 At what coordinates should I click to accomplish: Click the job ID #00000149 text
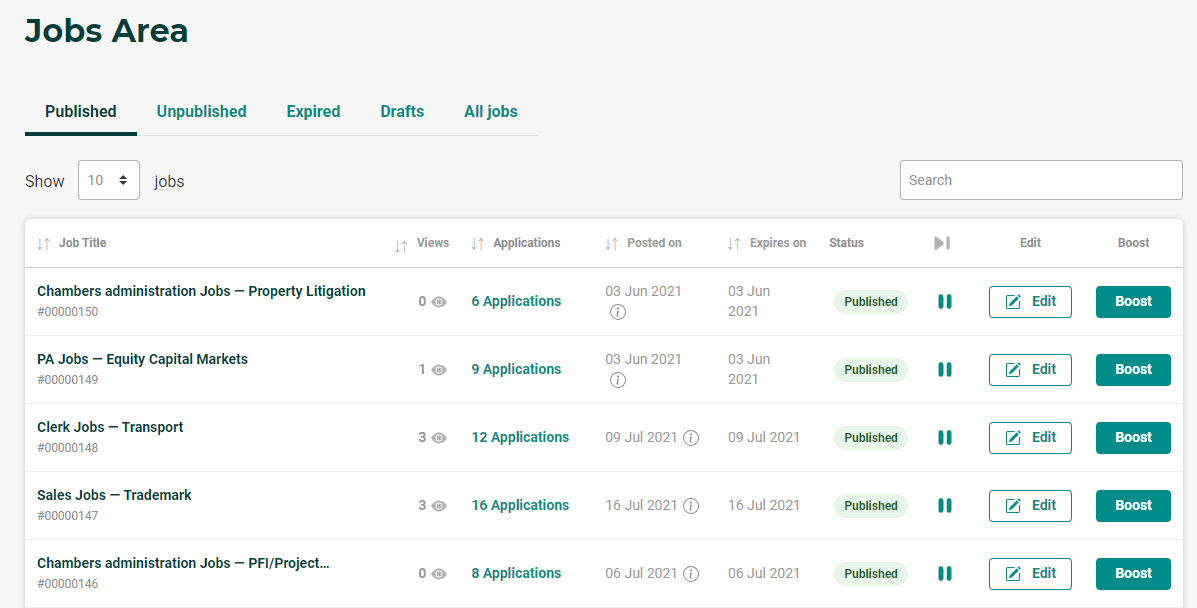click(x=68, y=380)
